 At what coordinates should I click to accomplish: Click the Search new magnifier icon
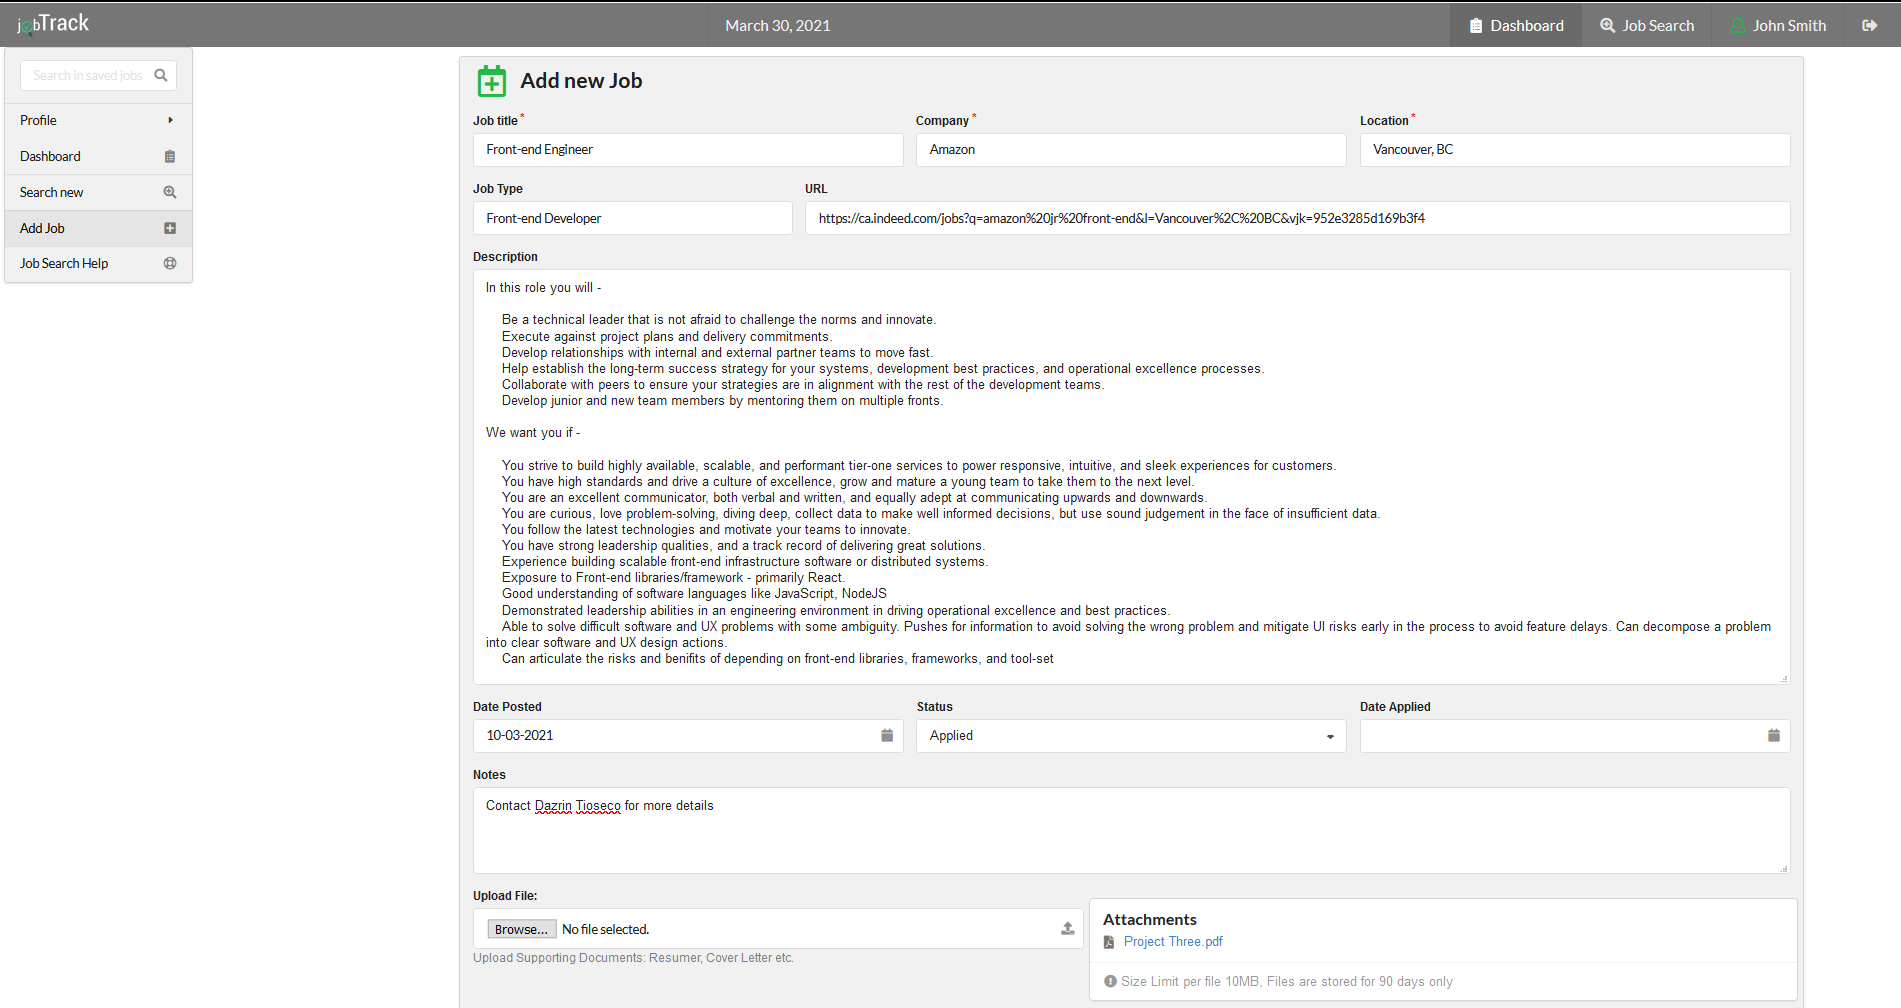click(170, 192)
